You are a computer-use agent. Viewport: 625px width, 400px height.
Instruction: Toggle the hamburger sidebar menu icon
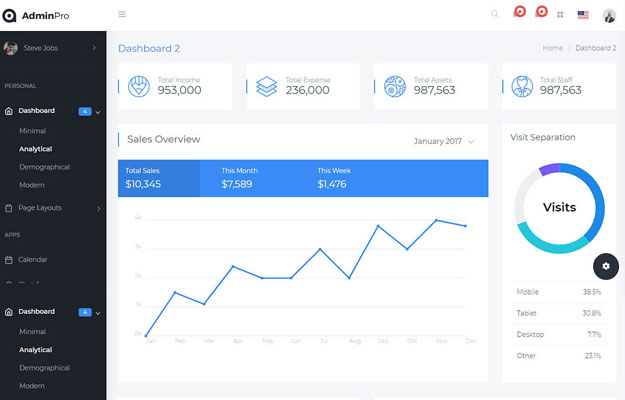point(122,14)
